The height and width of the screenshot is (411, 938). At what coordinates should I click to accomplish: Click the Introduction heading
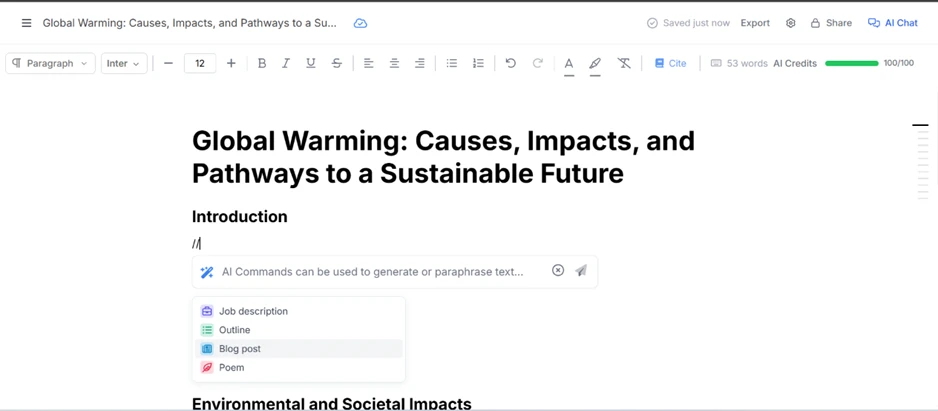[239, 217]
